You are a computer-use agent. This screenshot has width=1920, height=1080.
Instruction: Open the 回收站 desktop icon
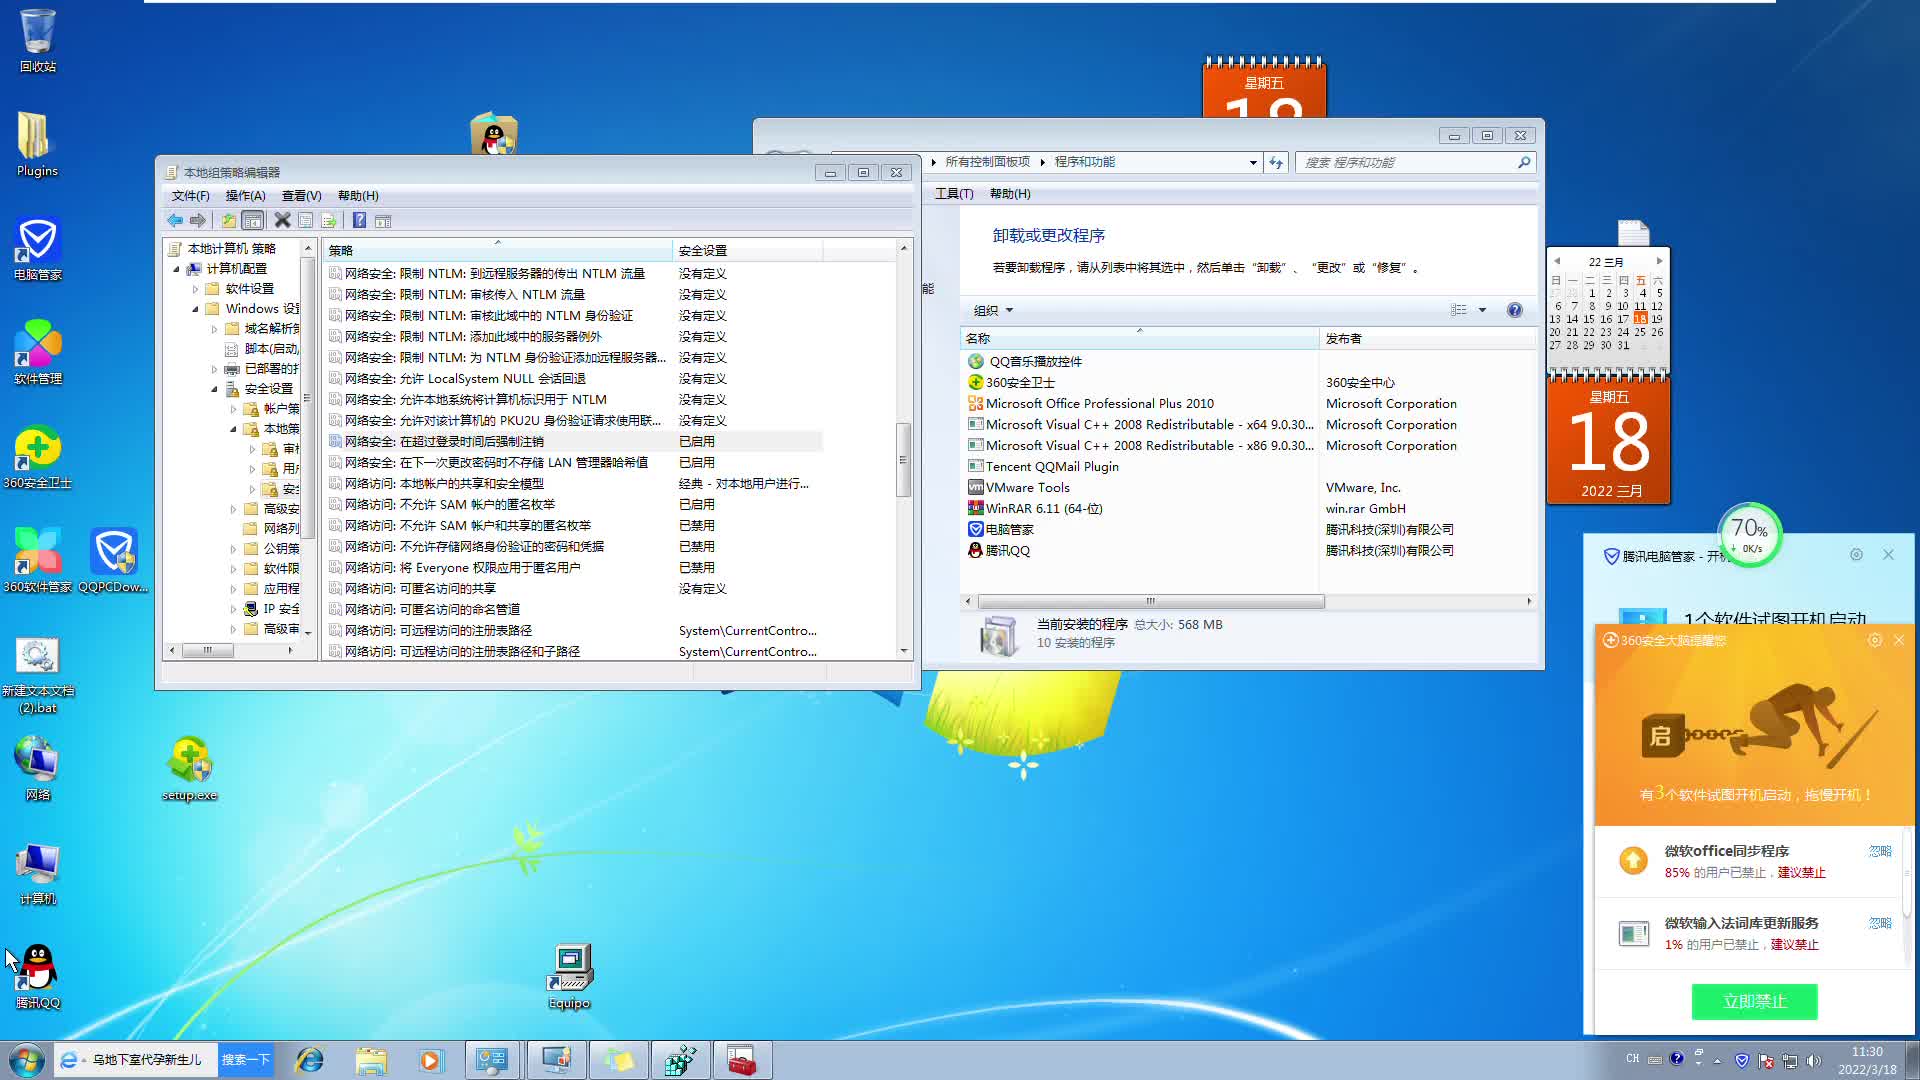pyautogui.click(x=38, y=42)
